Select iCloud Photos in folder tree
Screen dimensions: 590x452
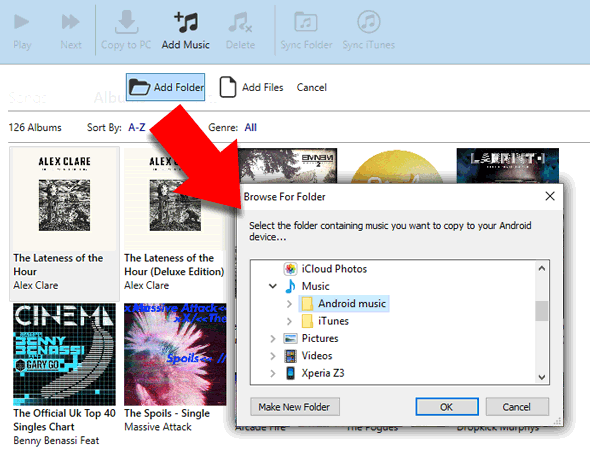pos(334,269)
